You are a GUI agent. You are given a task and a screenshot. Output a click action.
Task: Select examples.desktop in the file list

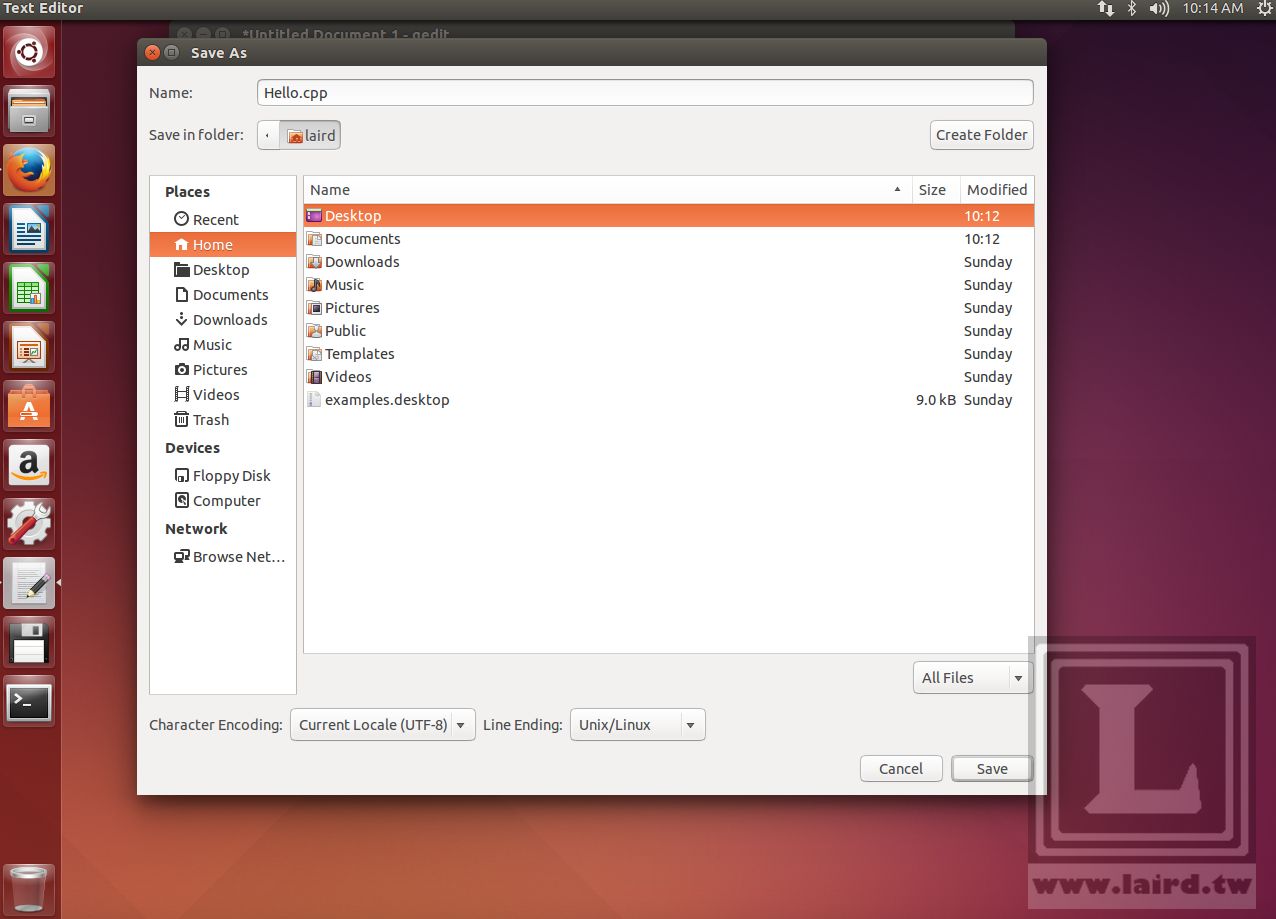click(x=386, y=399)
